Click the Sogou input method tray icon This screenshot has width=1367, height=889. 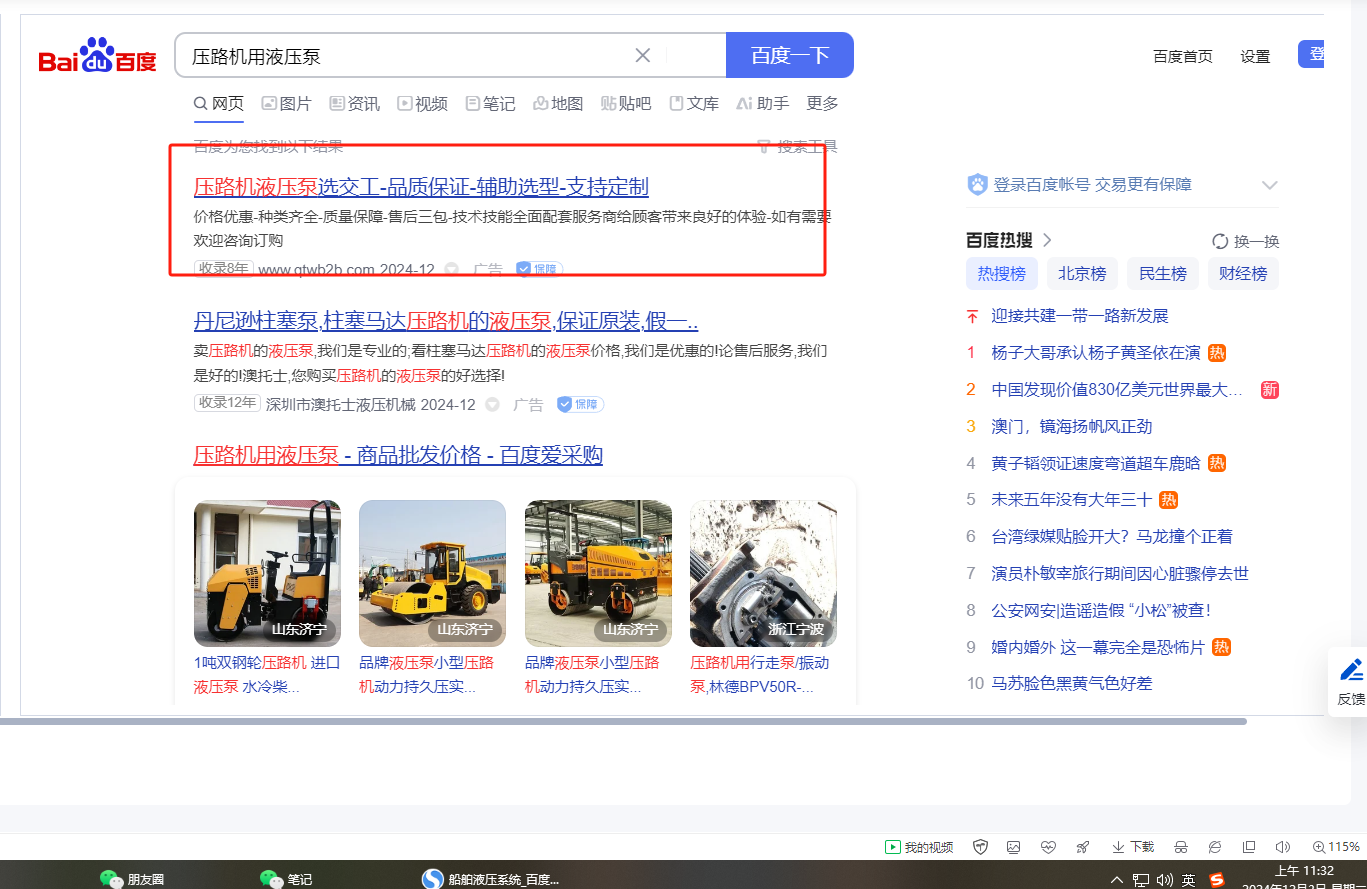point(1217,880)
